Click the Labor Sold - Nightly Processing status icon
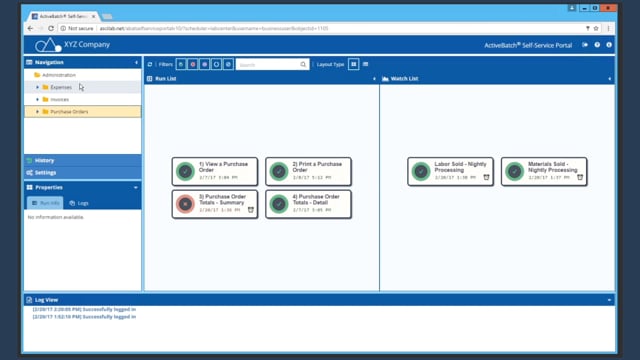Viewport: 640px width, 360px height. (x=421, y=171)
